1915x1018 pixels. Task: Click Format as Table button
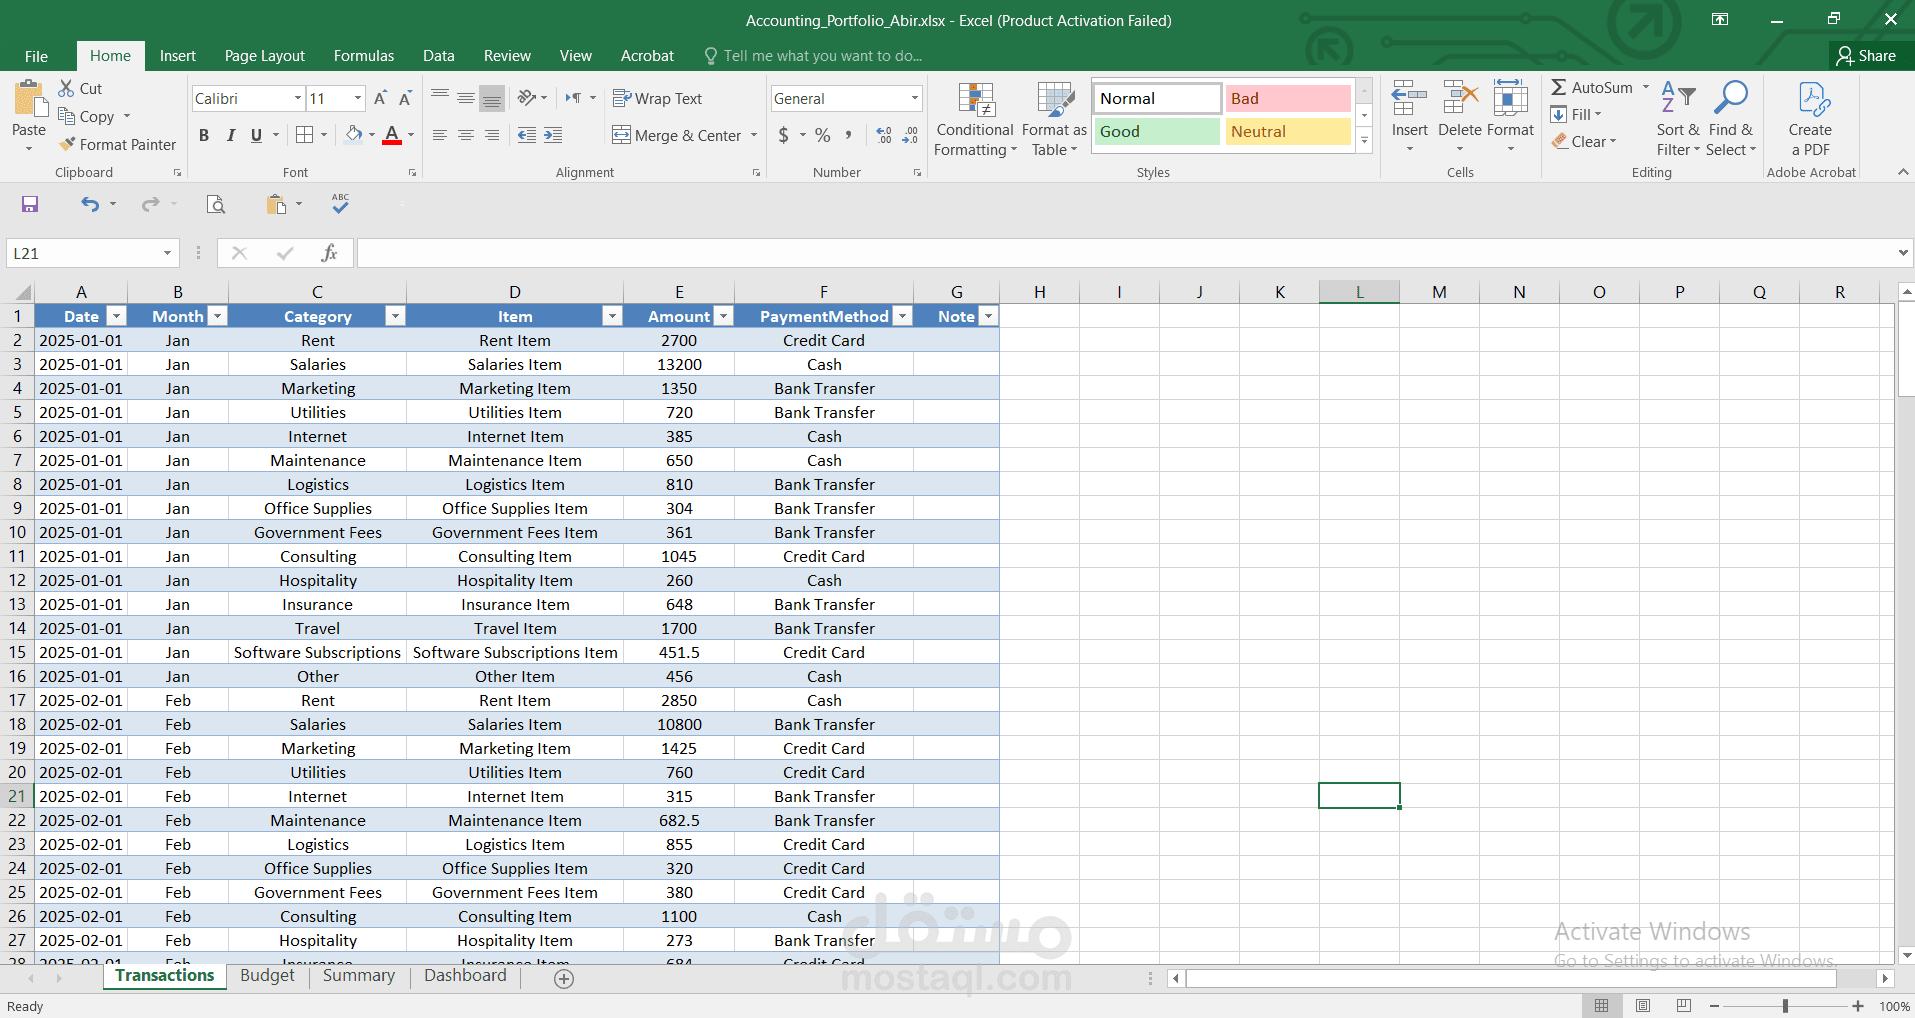tap(1054, 120)
